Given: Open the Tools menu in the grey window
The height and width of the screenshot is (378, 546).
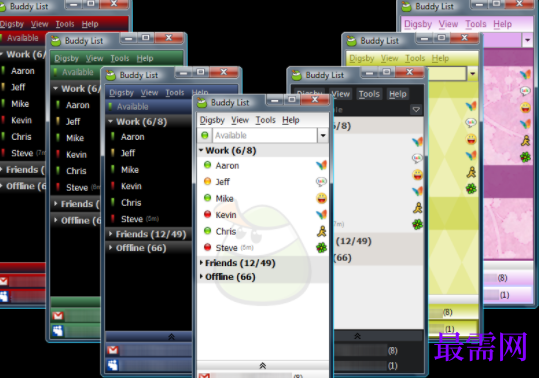Looking at the screenshot, I should (x=369, y=94).
